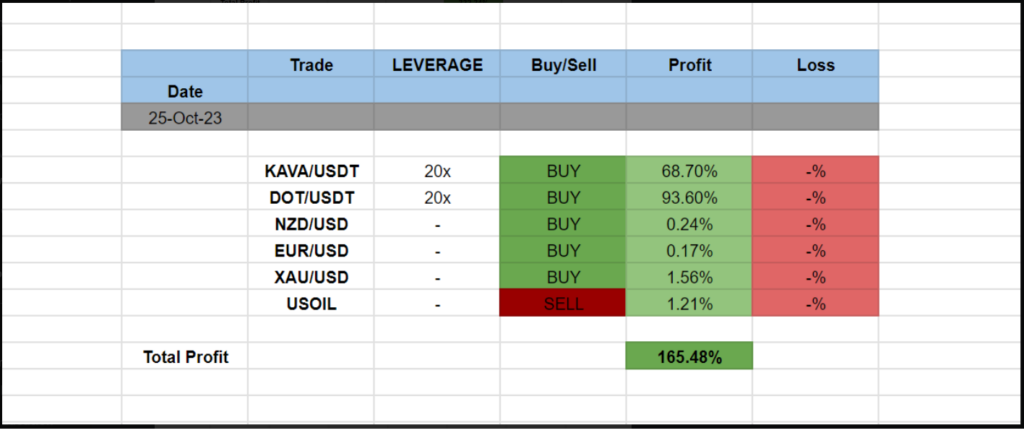Select the 165.48% total profit cell
Viewport: 1024px width, 433px height.
[x=688, y=356]
